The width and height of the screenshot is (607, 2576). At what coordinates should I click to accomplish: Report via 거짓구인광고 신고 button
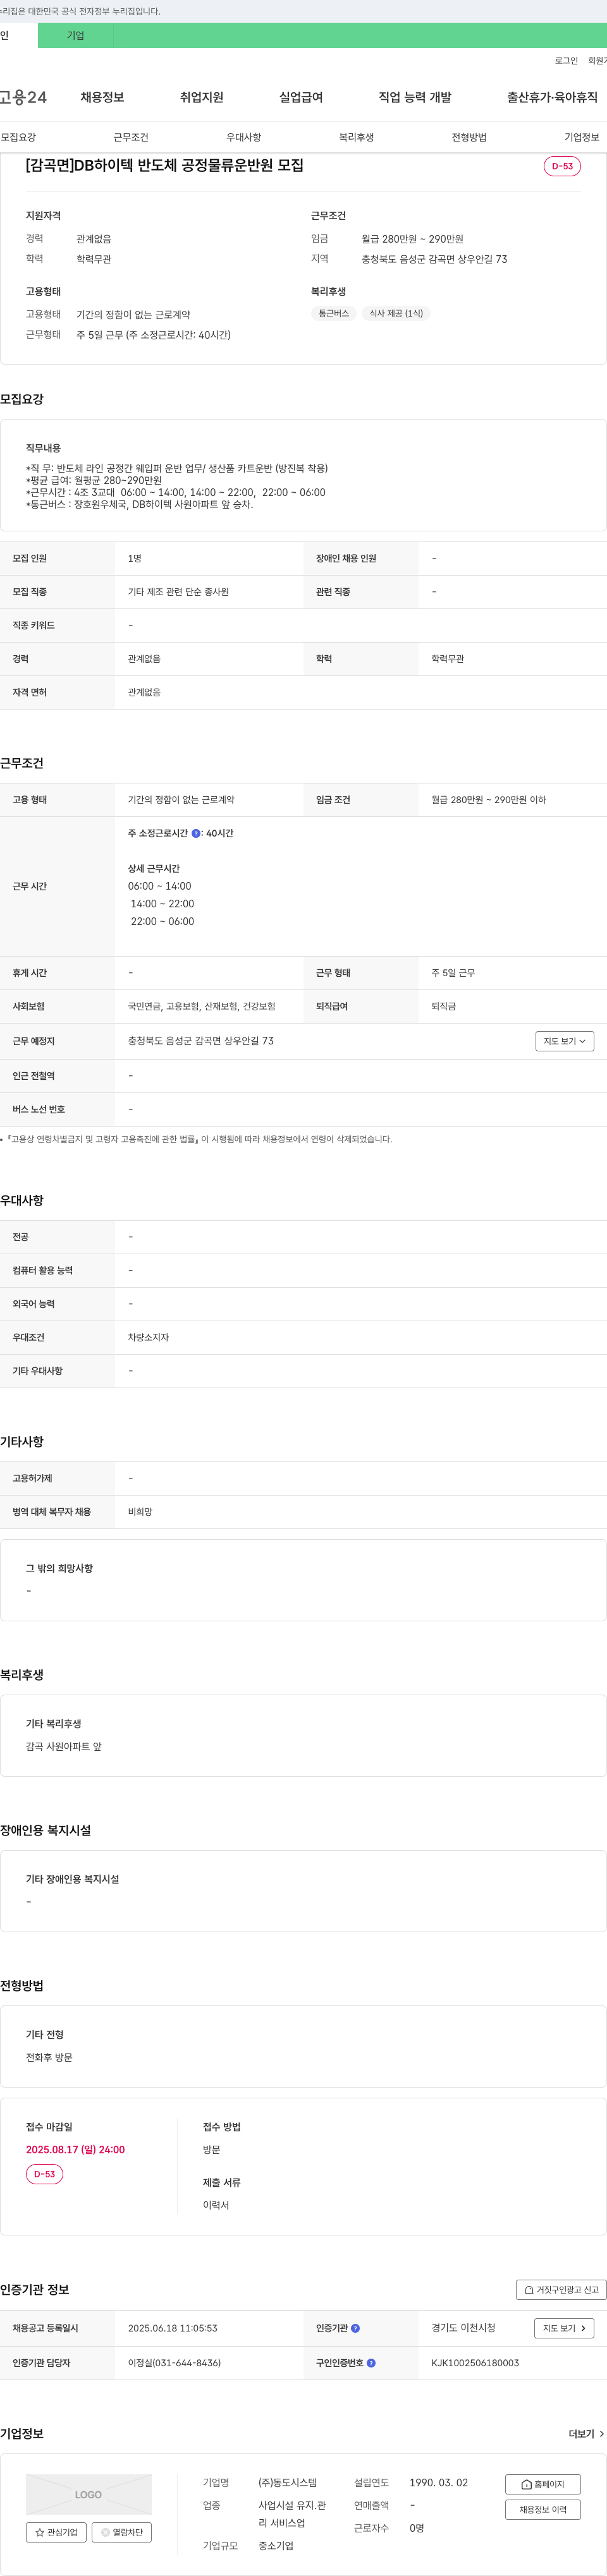pyautogui.click(x=561, y=2289)
